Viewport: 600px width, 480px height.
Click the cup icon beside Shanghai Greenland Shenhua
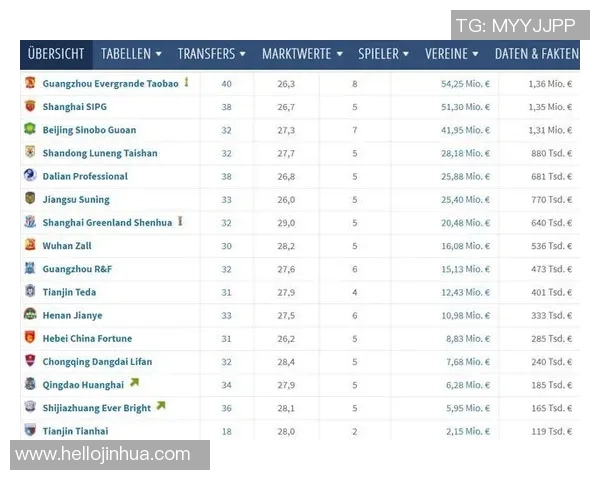[x=180, y=221]
